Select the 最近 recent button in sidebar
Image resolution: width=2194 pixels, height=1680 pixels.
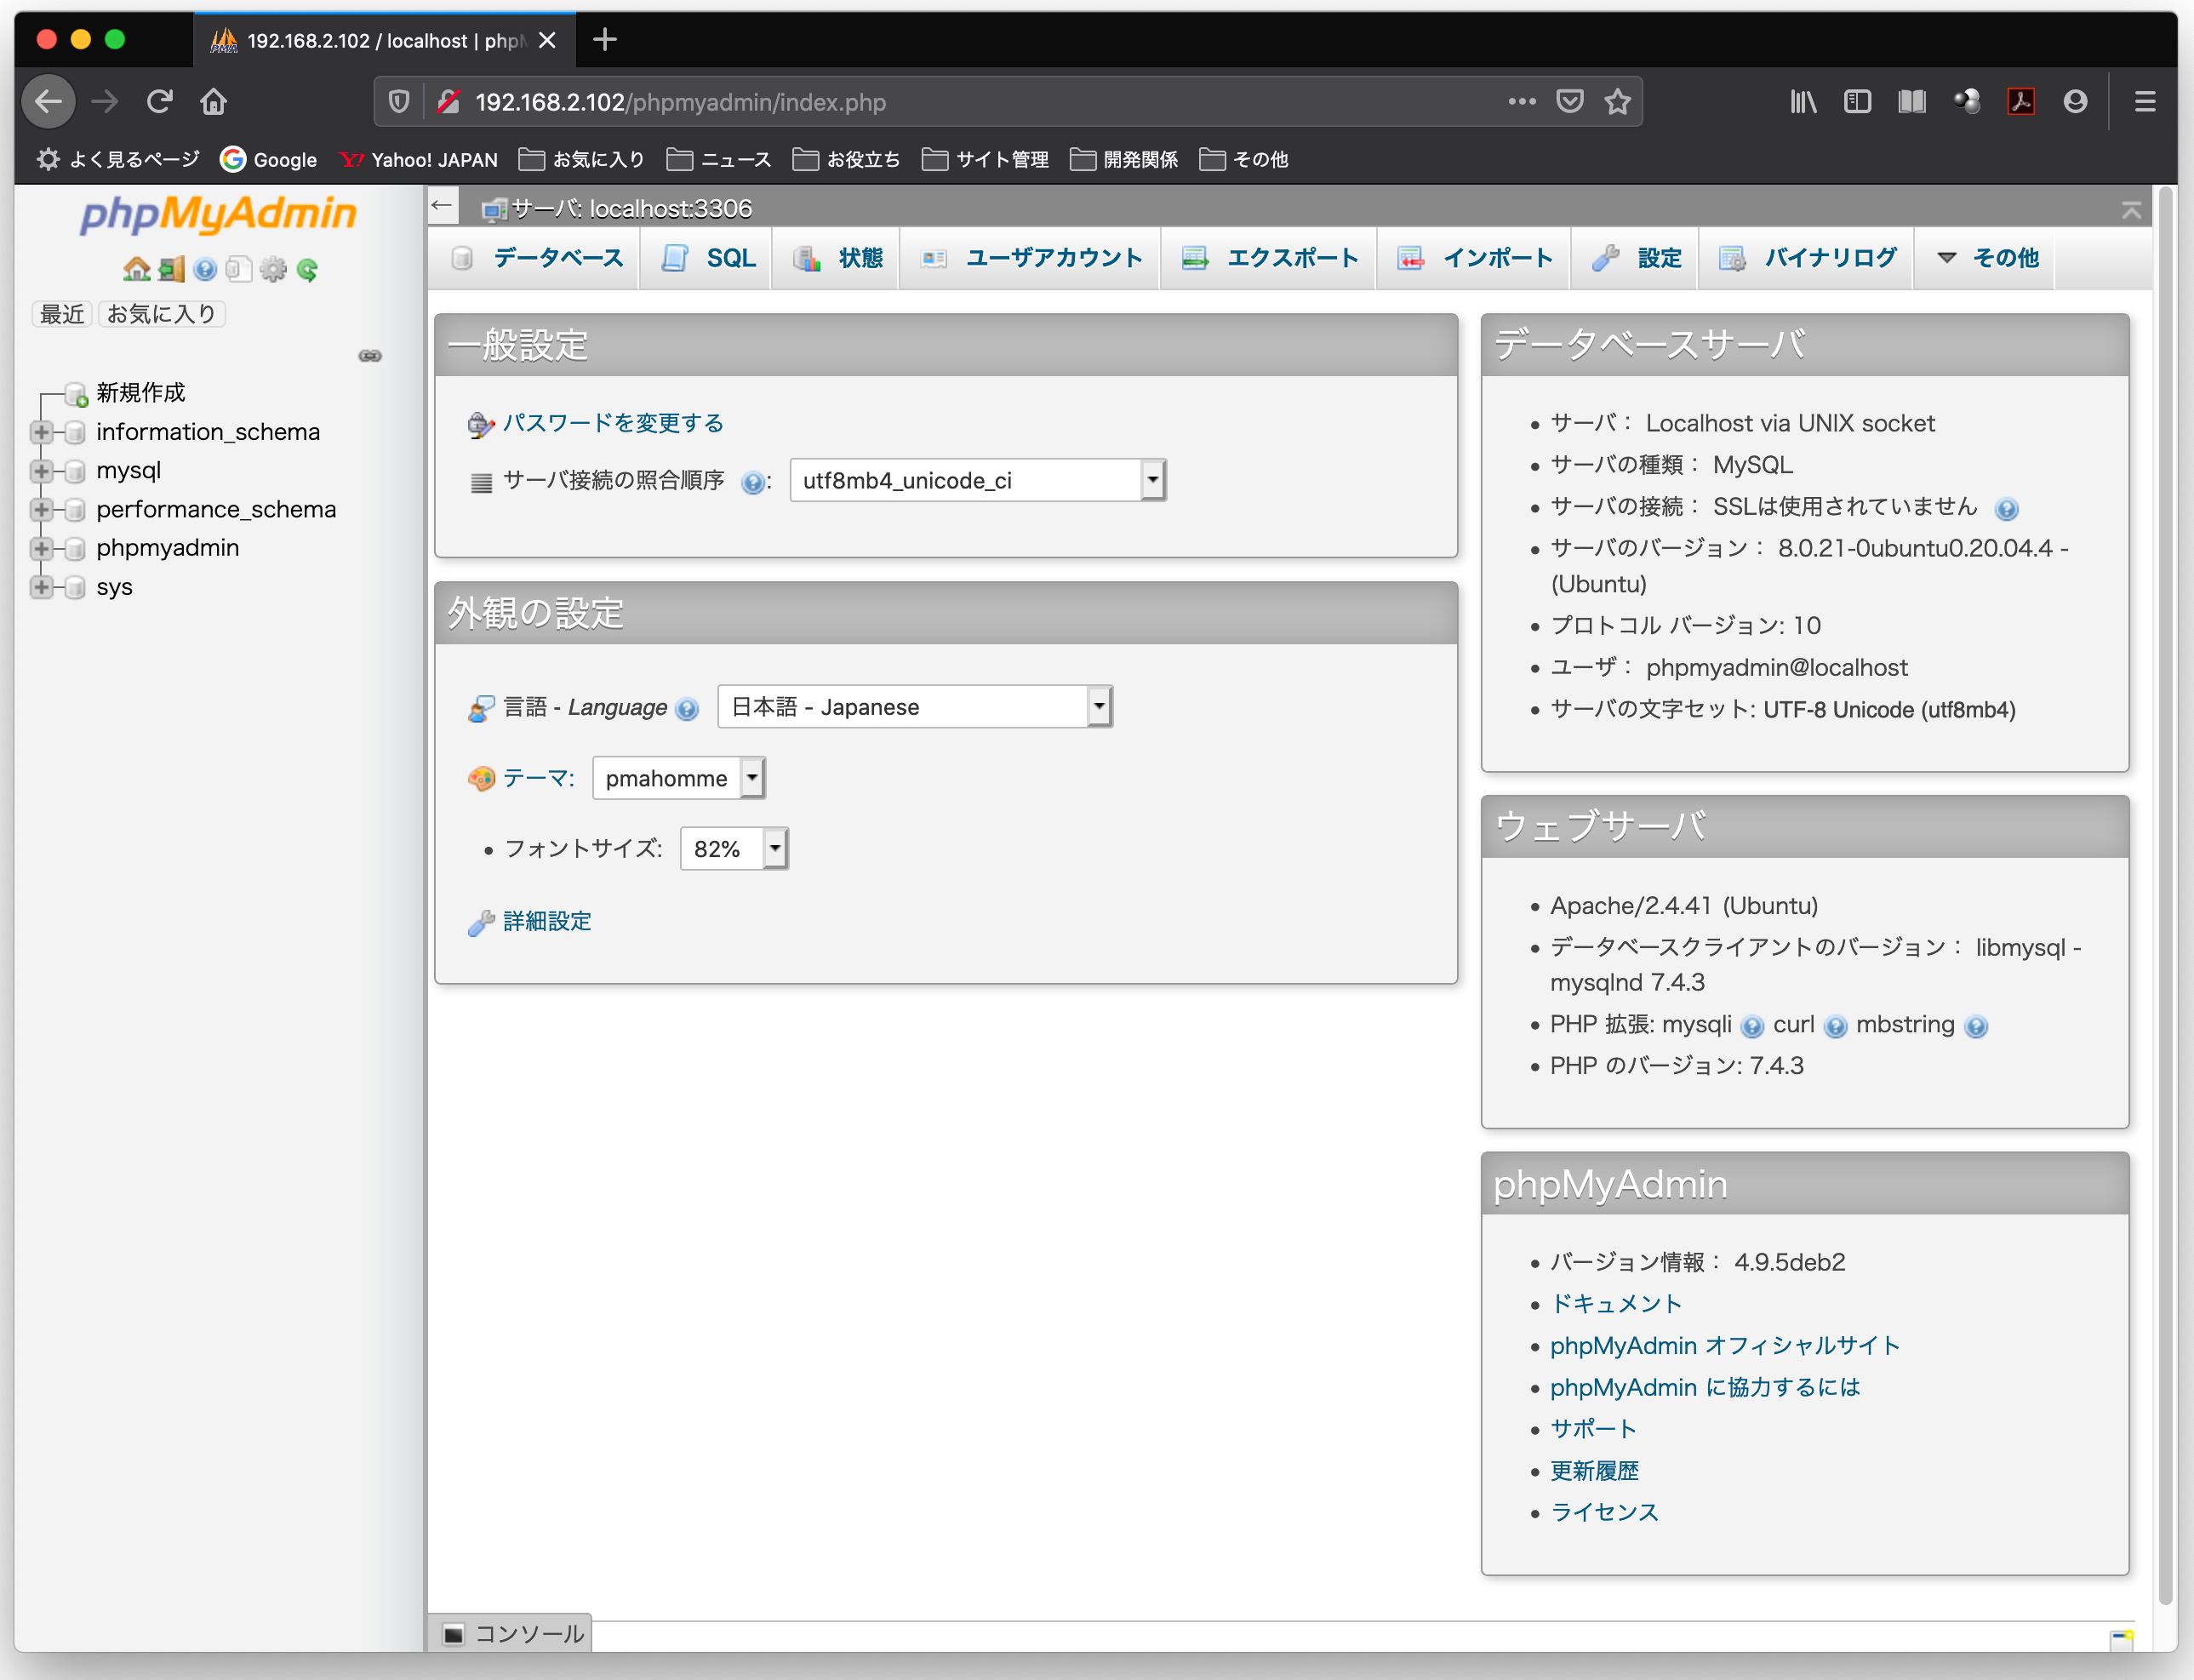point(62,314)
